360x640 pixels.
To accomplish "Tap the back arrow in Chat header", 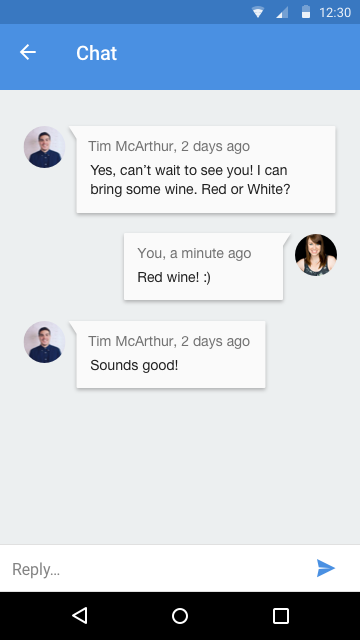I will [28, 52].
